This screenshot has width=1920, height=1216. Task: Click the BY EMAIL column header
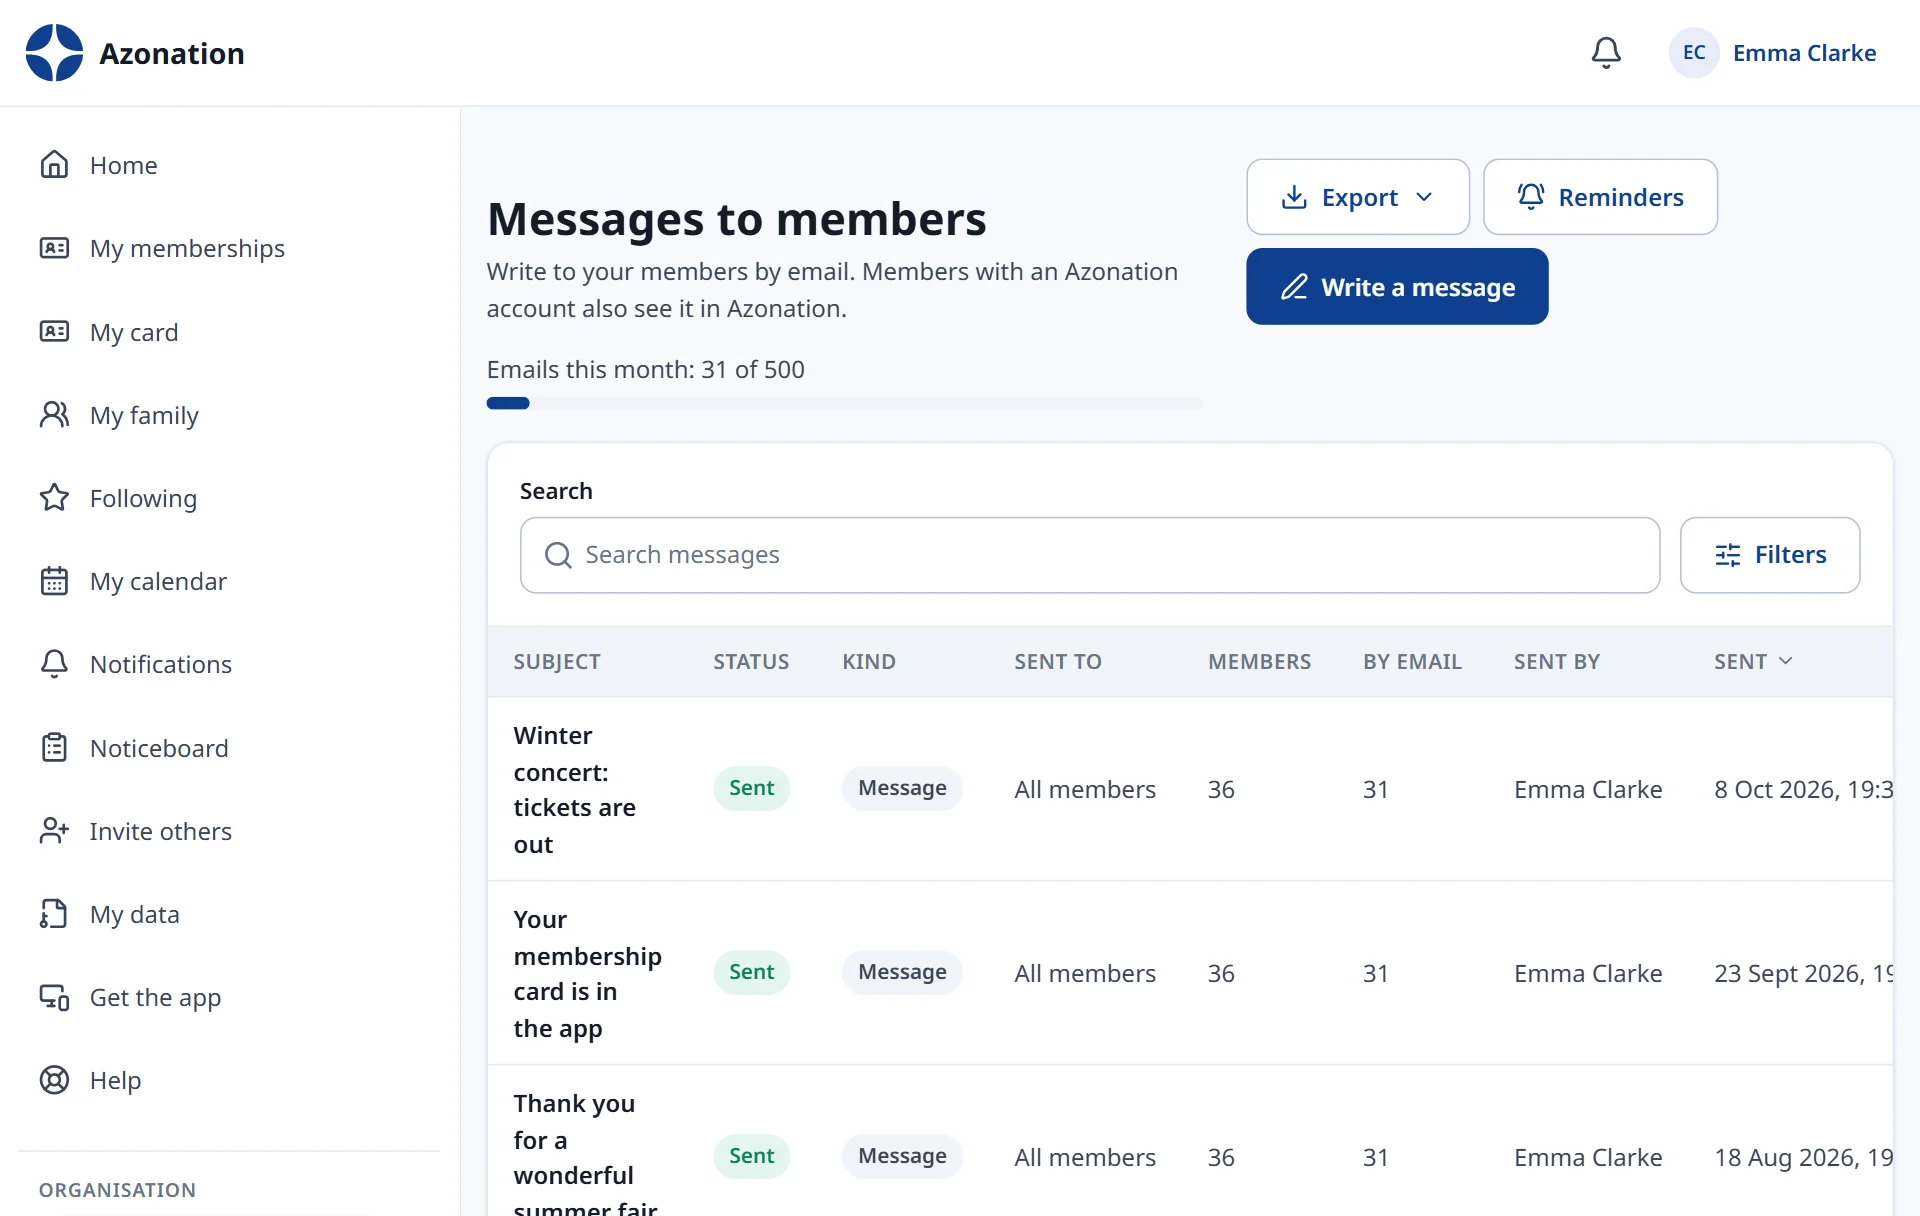1412,662
